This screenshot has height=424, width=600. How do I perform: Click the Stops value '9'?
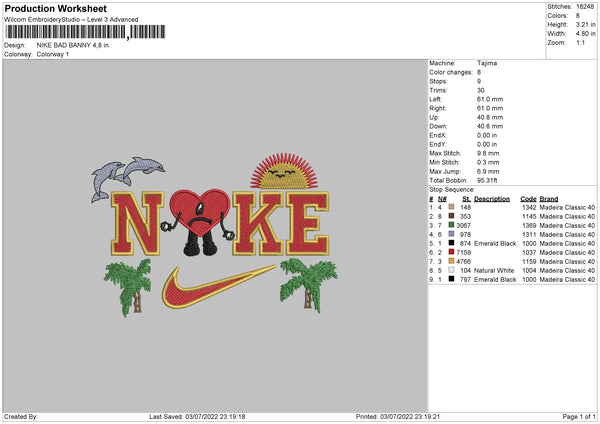(479, 81)
